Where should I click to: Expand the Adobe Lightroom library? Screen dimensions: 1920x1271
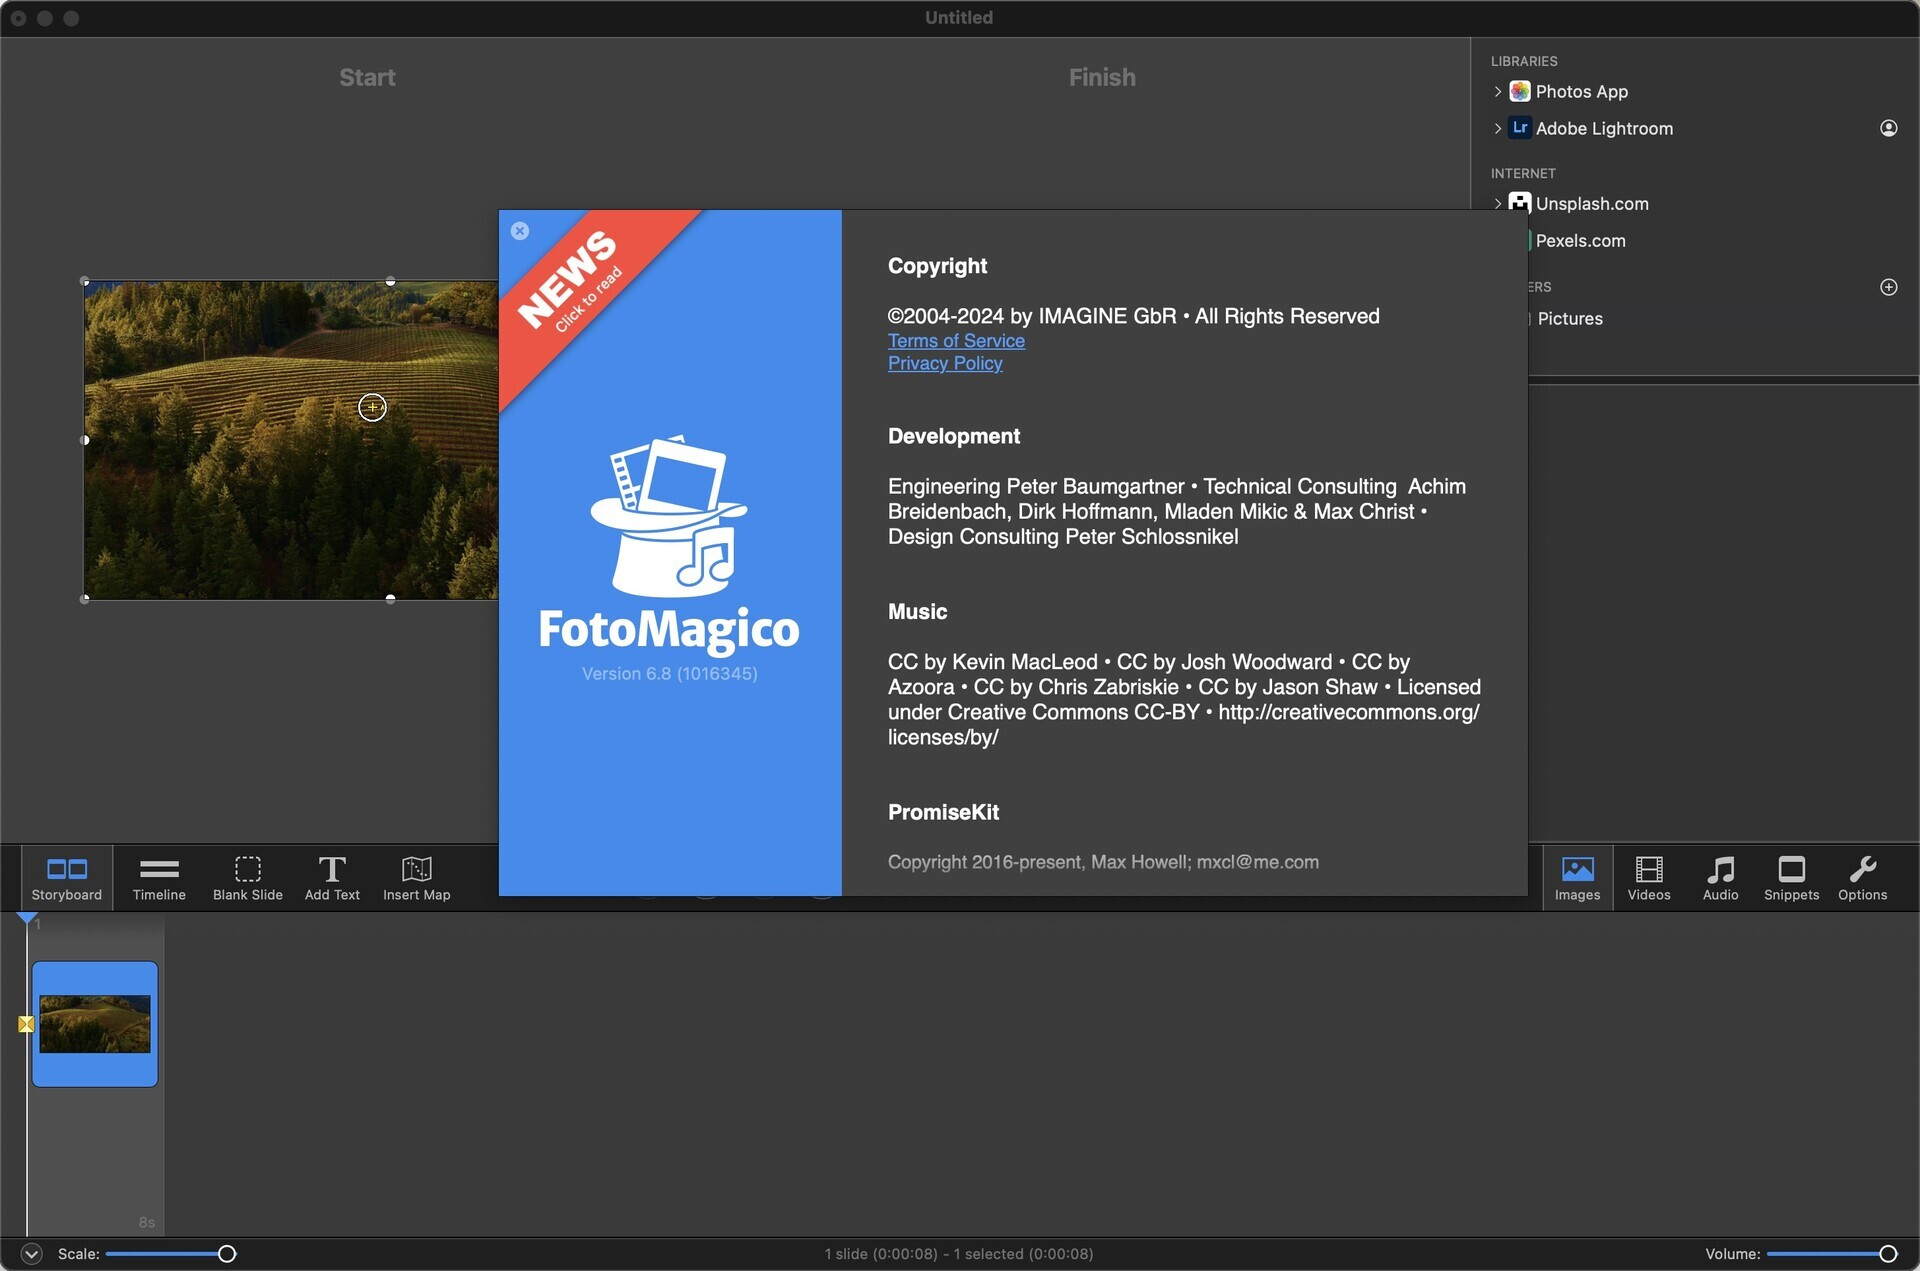click(x=1498, y=128)
